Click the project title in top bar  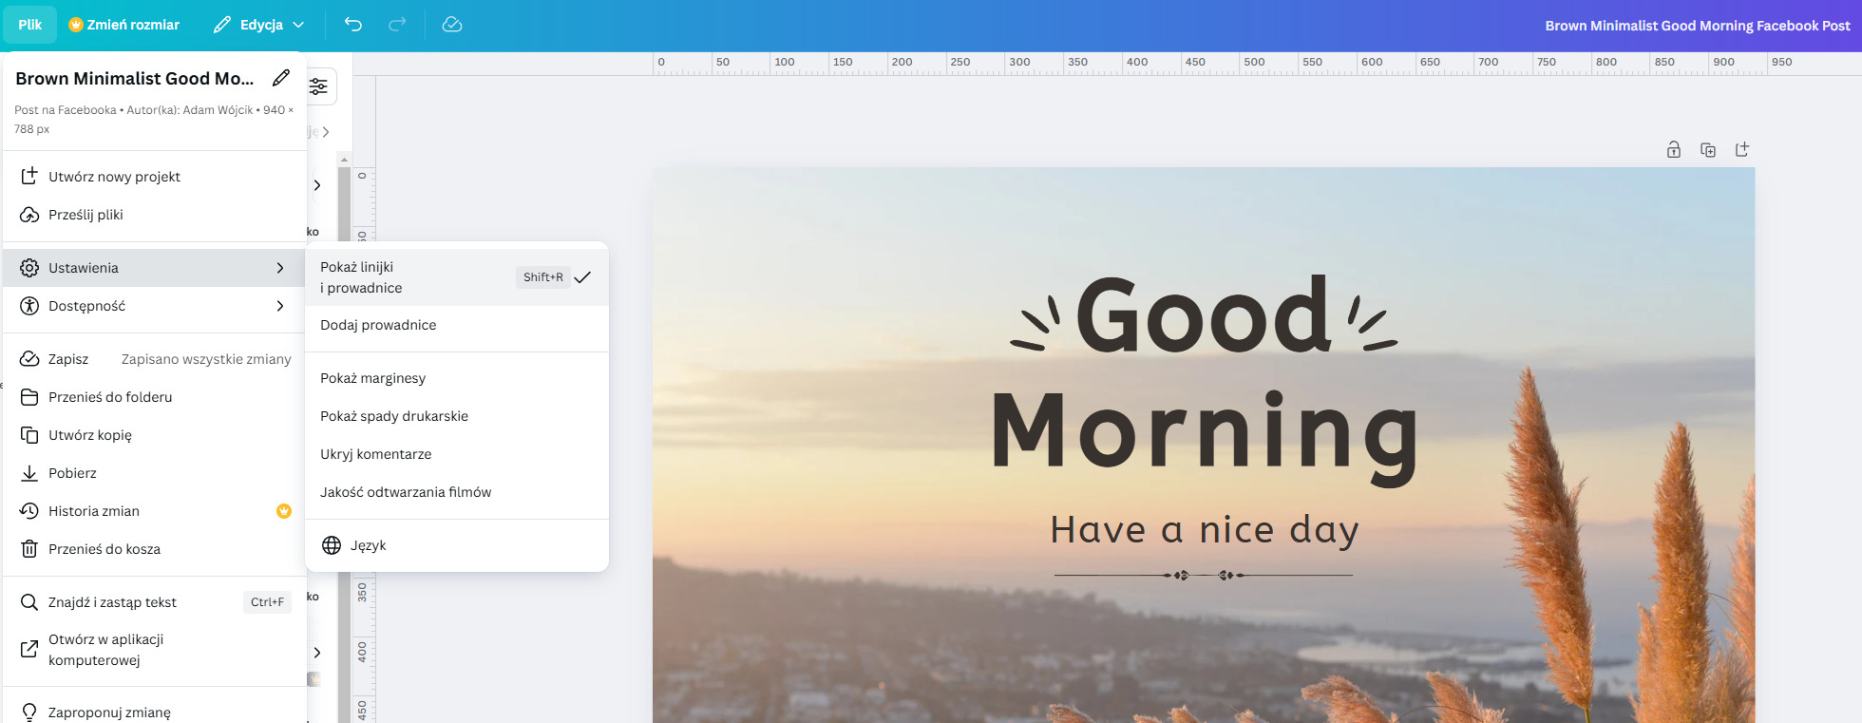point(1697,25)
